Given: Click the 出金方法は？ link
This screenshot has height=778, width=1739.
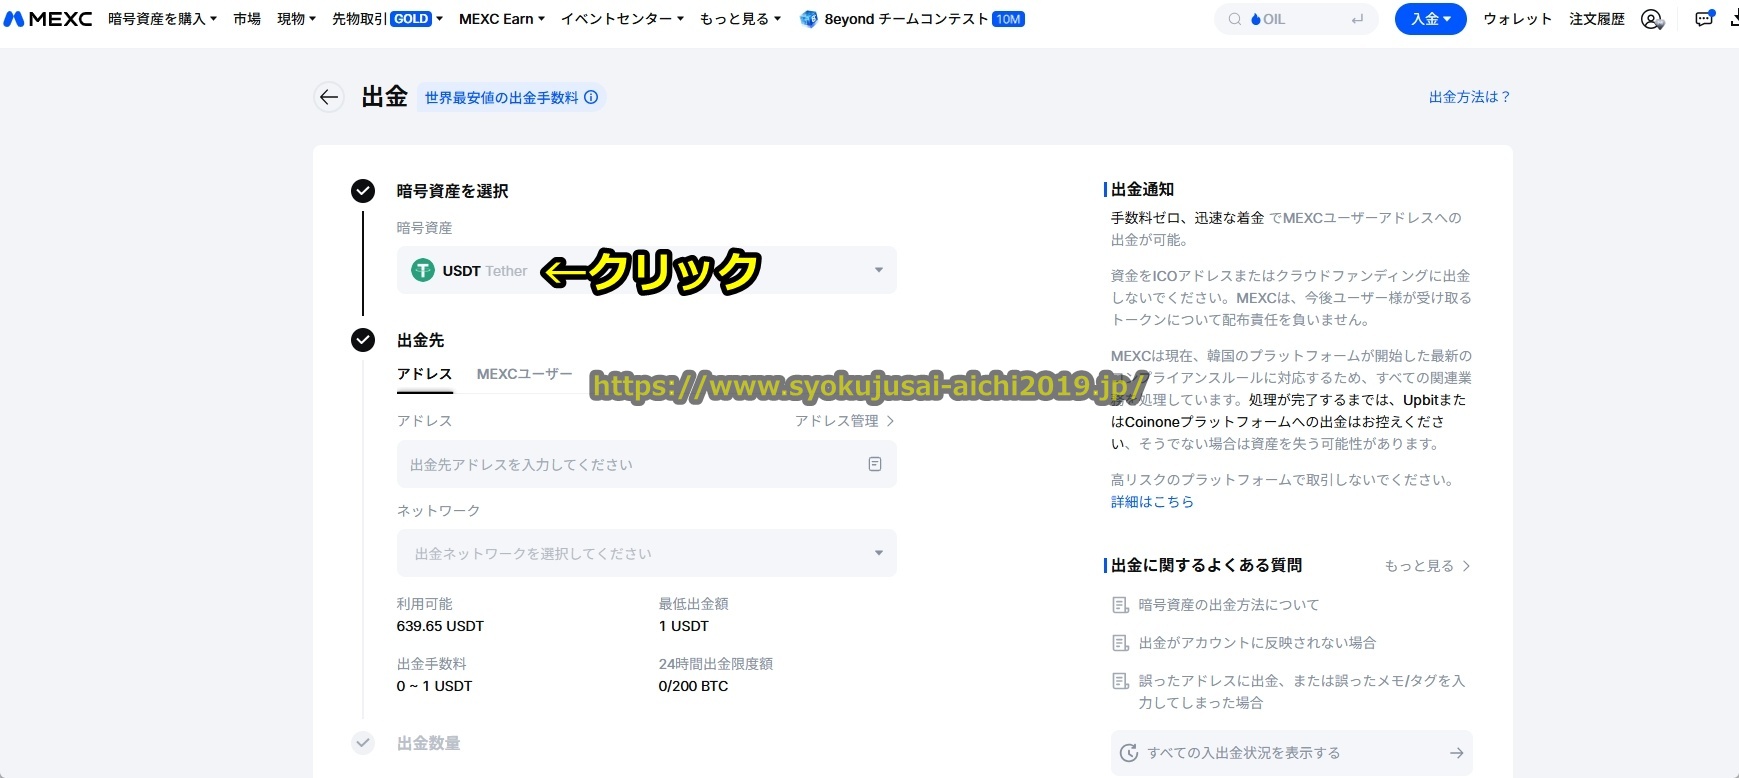Looking at the screenshot, I should (x=1469, y=97).
